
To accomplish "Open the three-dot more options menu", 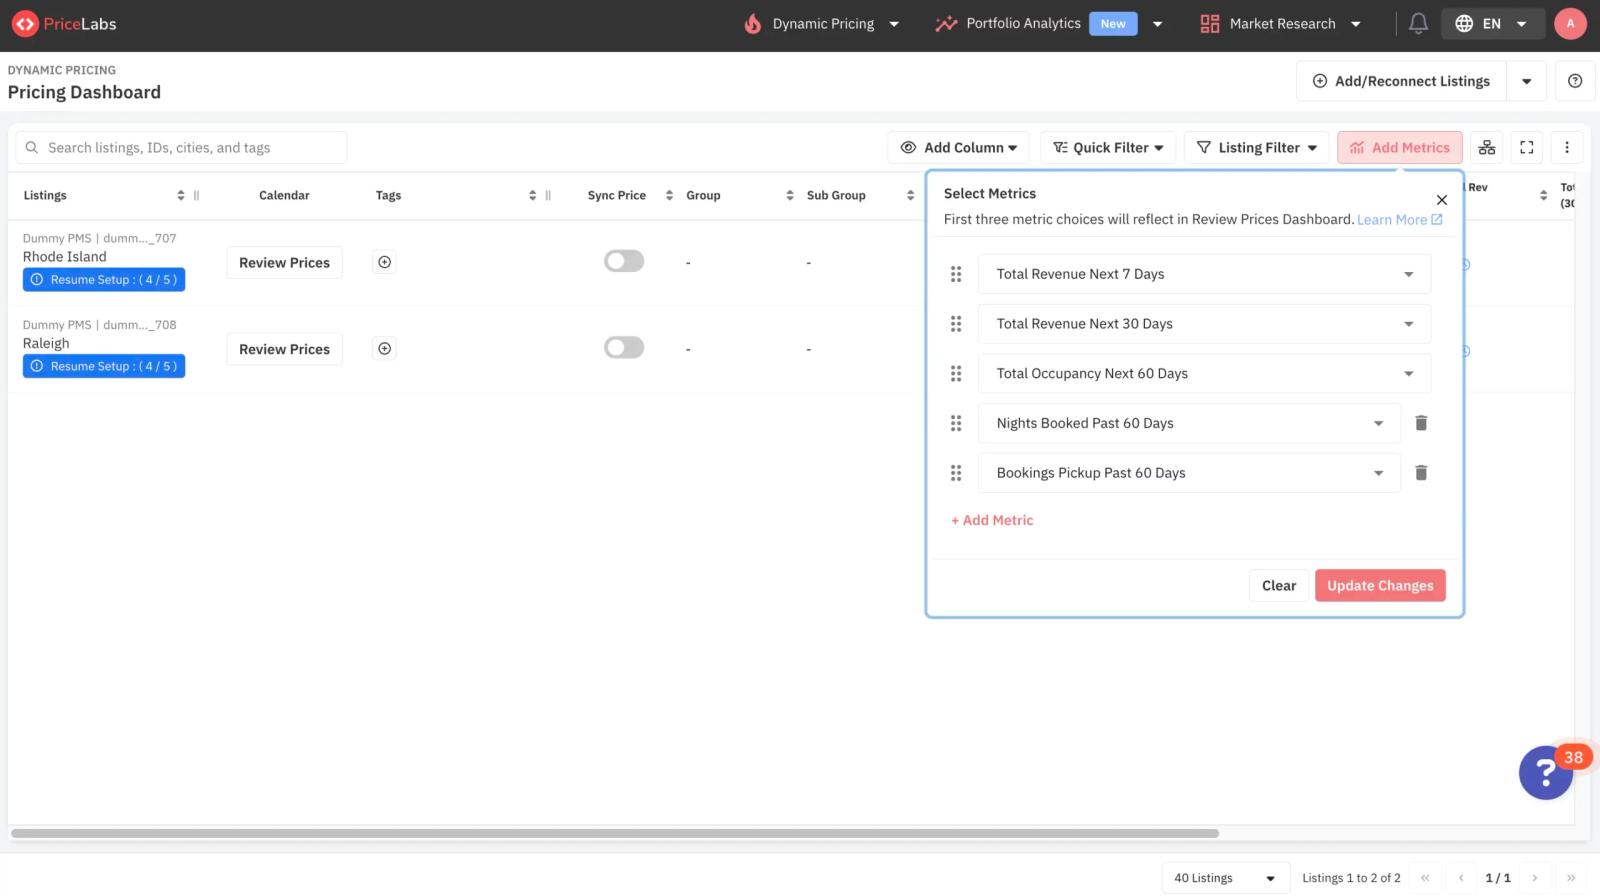I will coord(1567,148).
